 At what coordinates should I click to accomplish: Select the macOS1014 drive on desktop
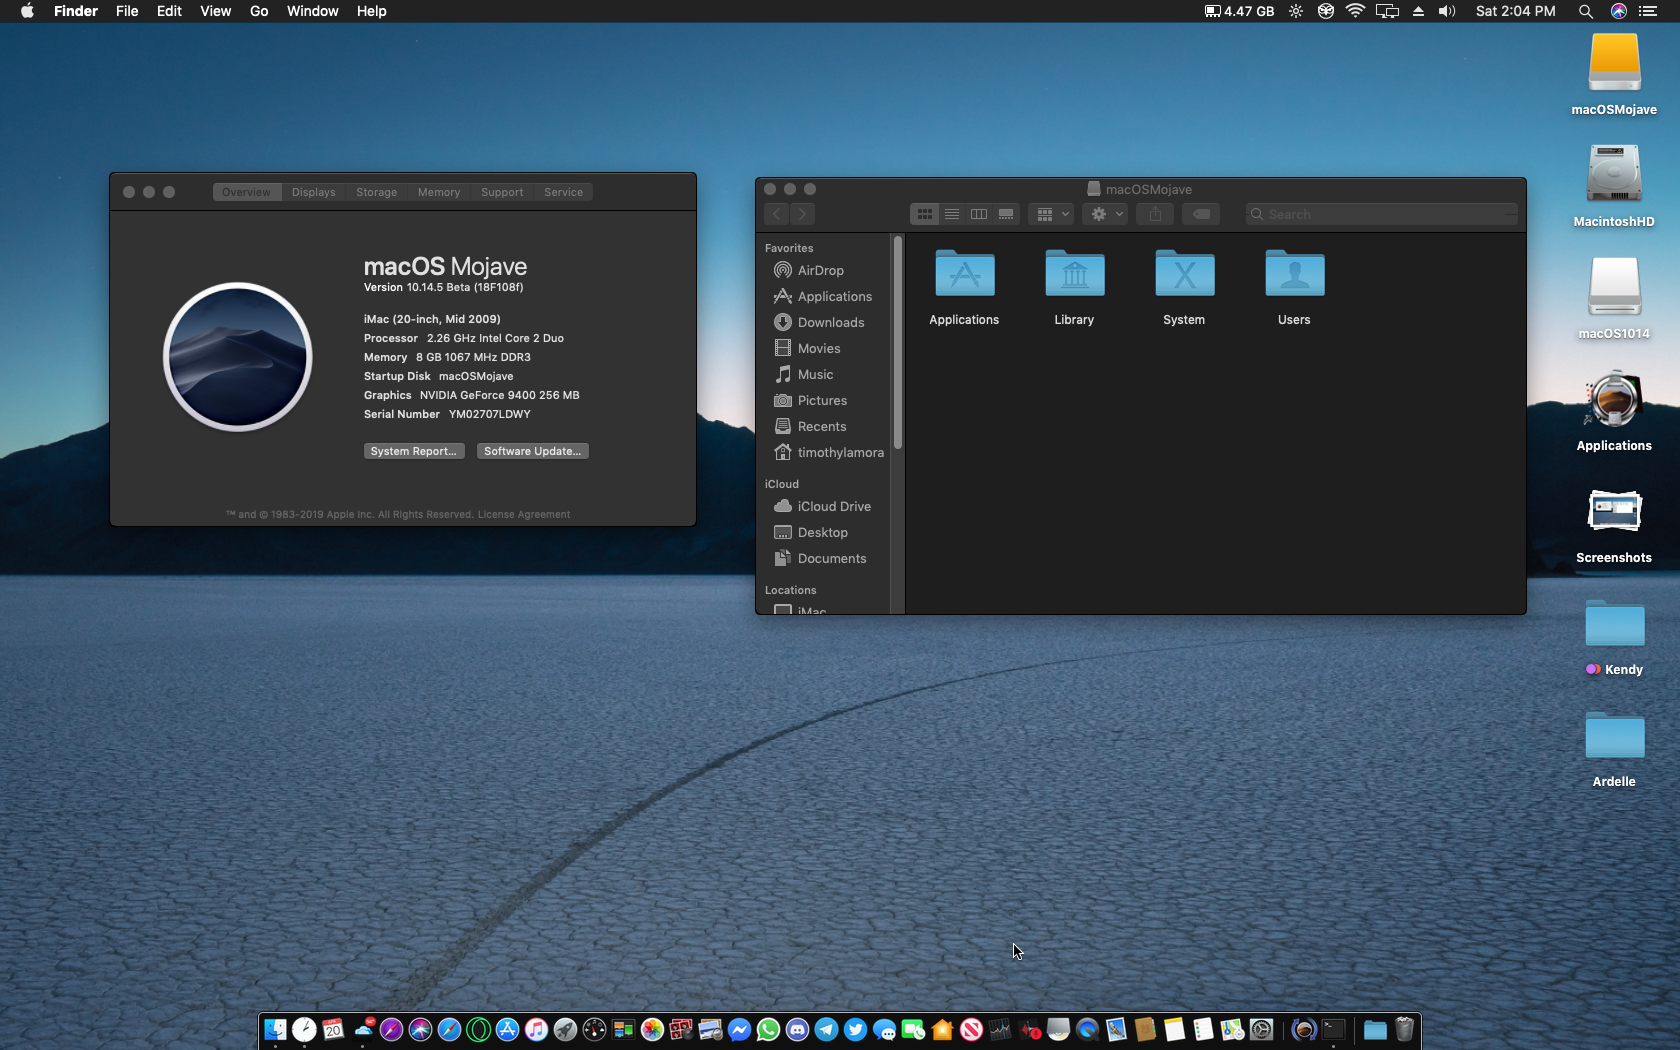pyautogui.click(x=1614, y=298)
